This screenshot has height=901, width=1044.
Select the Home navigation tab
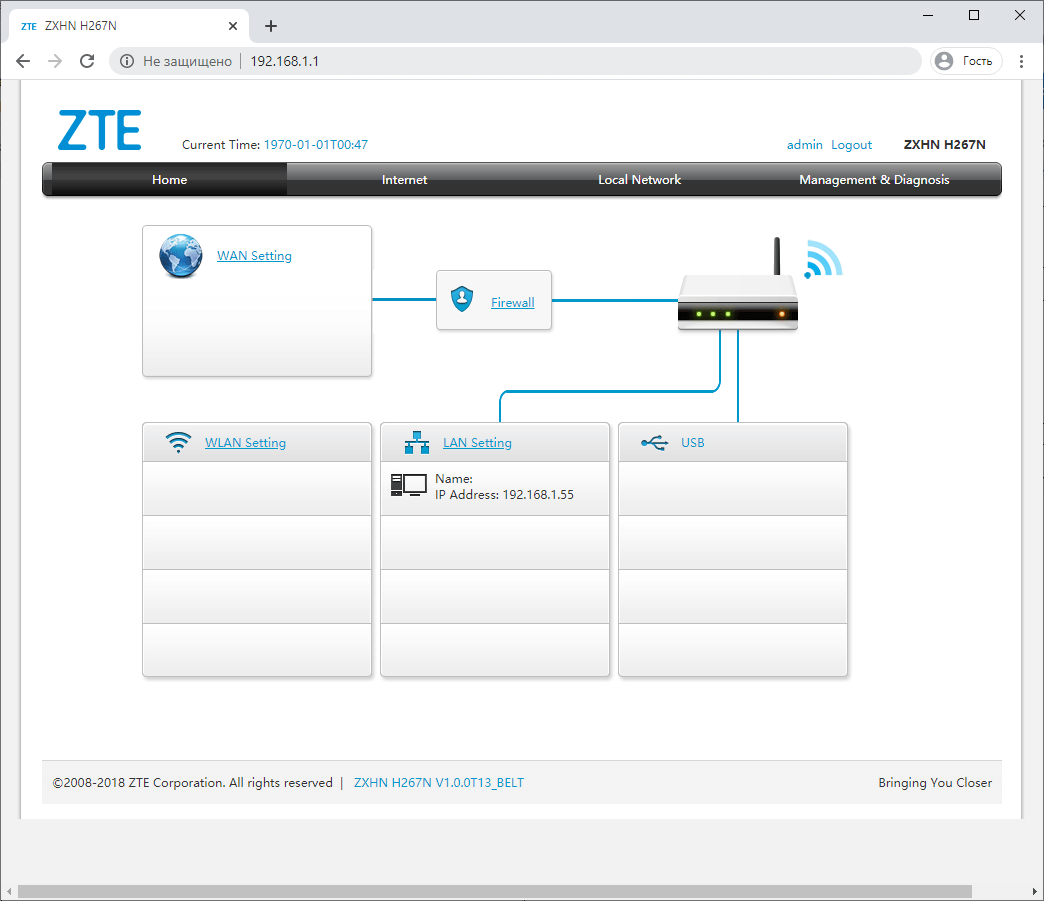click(x=169, y=180)
